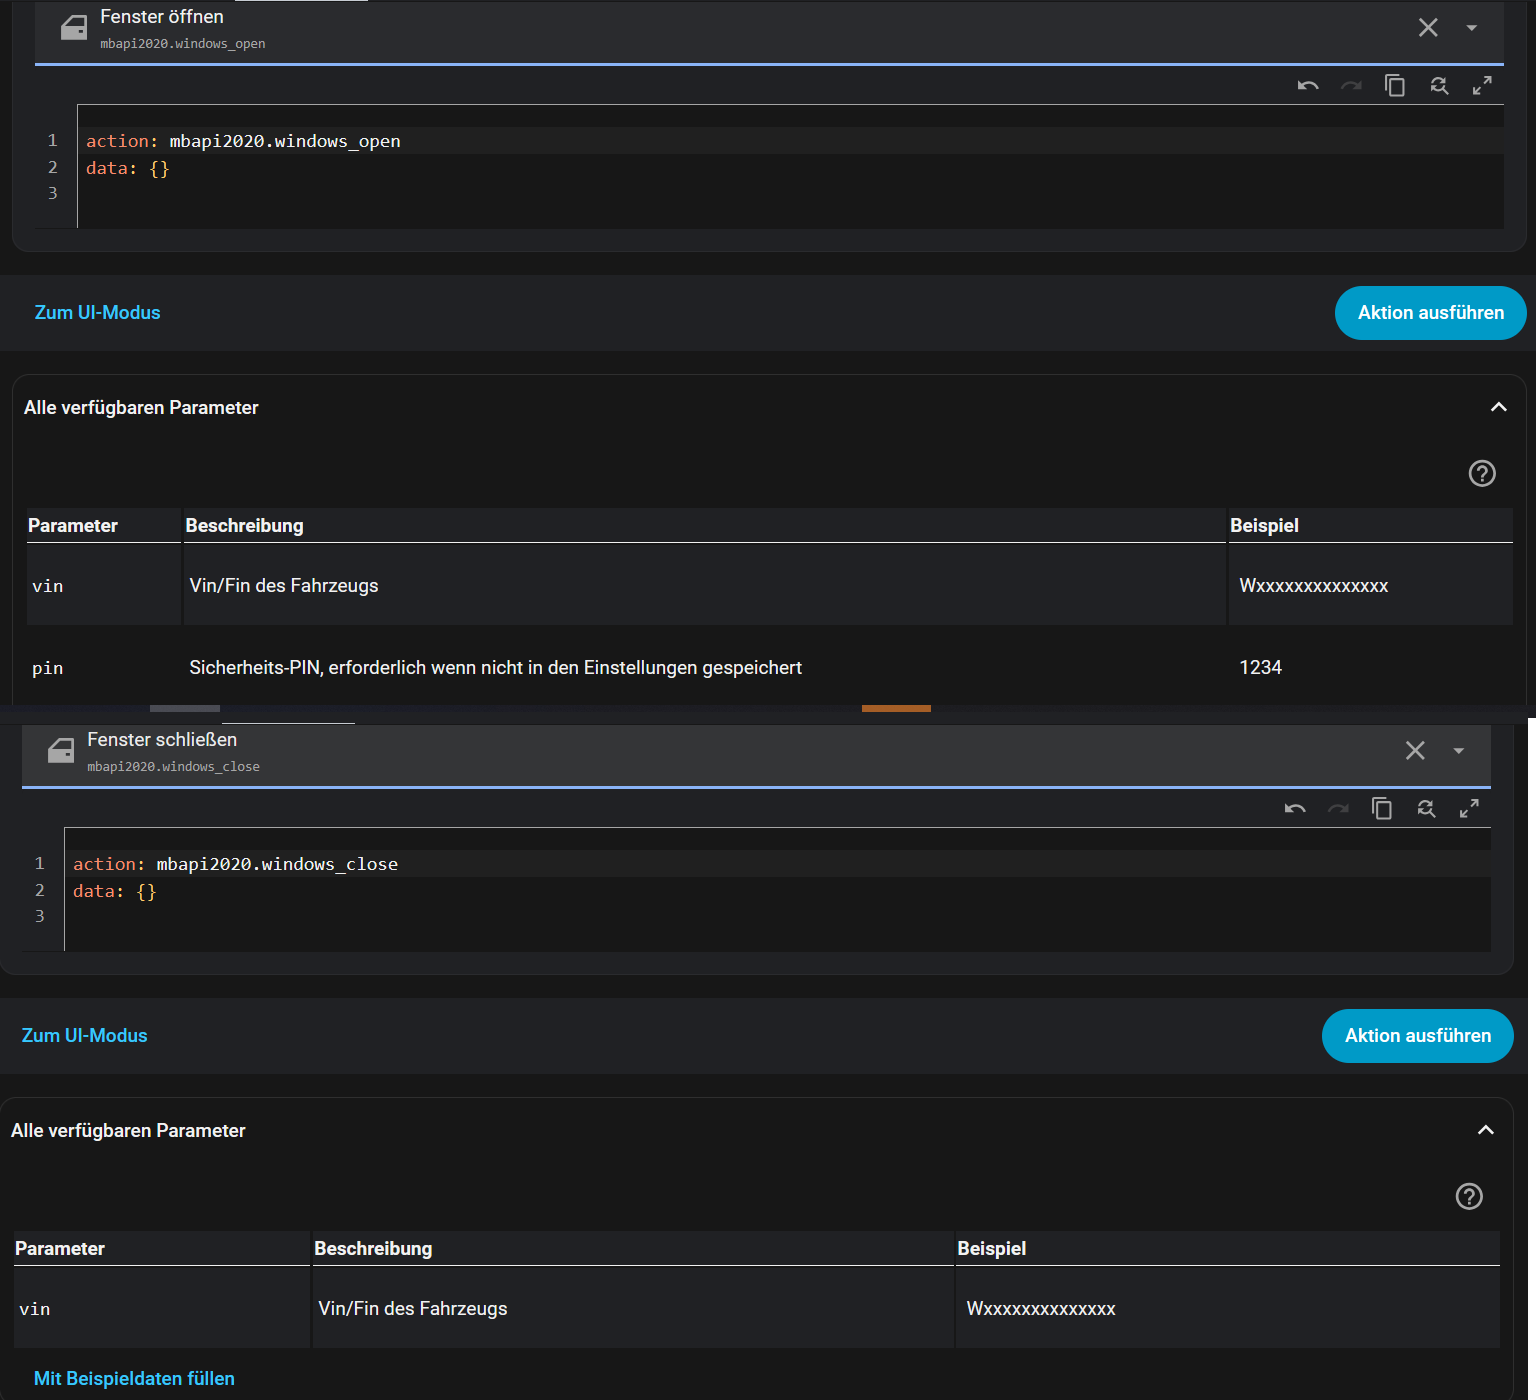1536x1400 pixels.
Task: Copy the windows_open YAML code
Action: pos(1395,86)
